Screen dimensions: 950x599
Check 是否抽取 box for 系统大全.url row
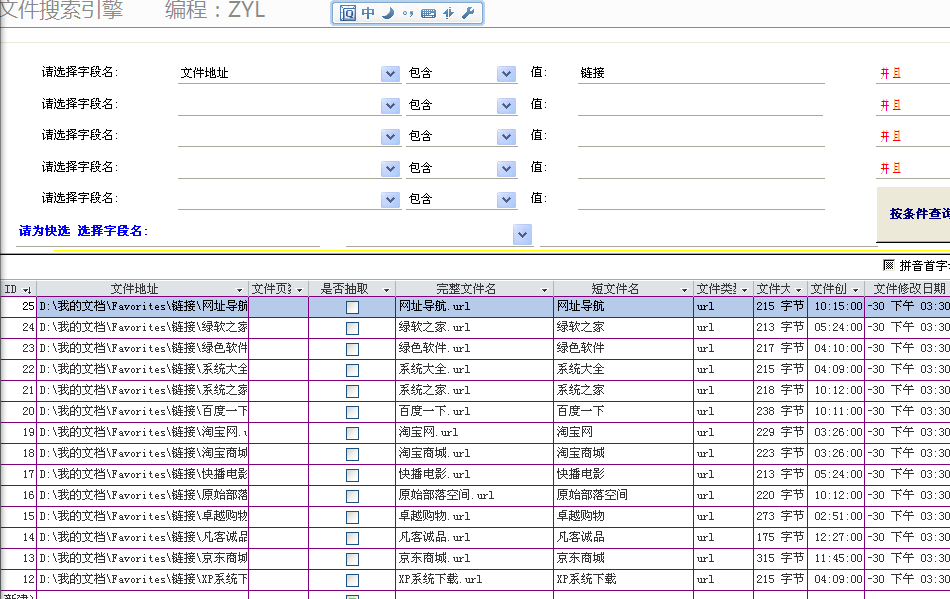pyautogui.click(x=352, y=370)
